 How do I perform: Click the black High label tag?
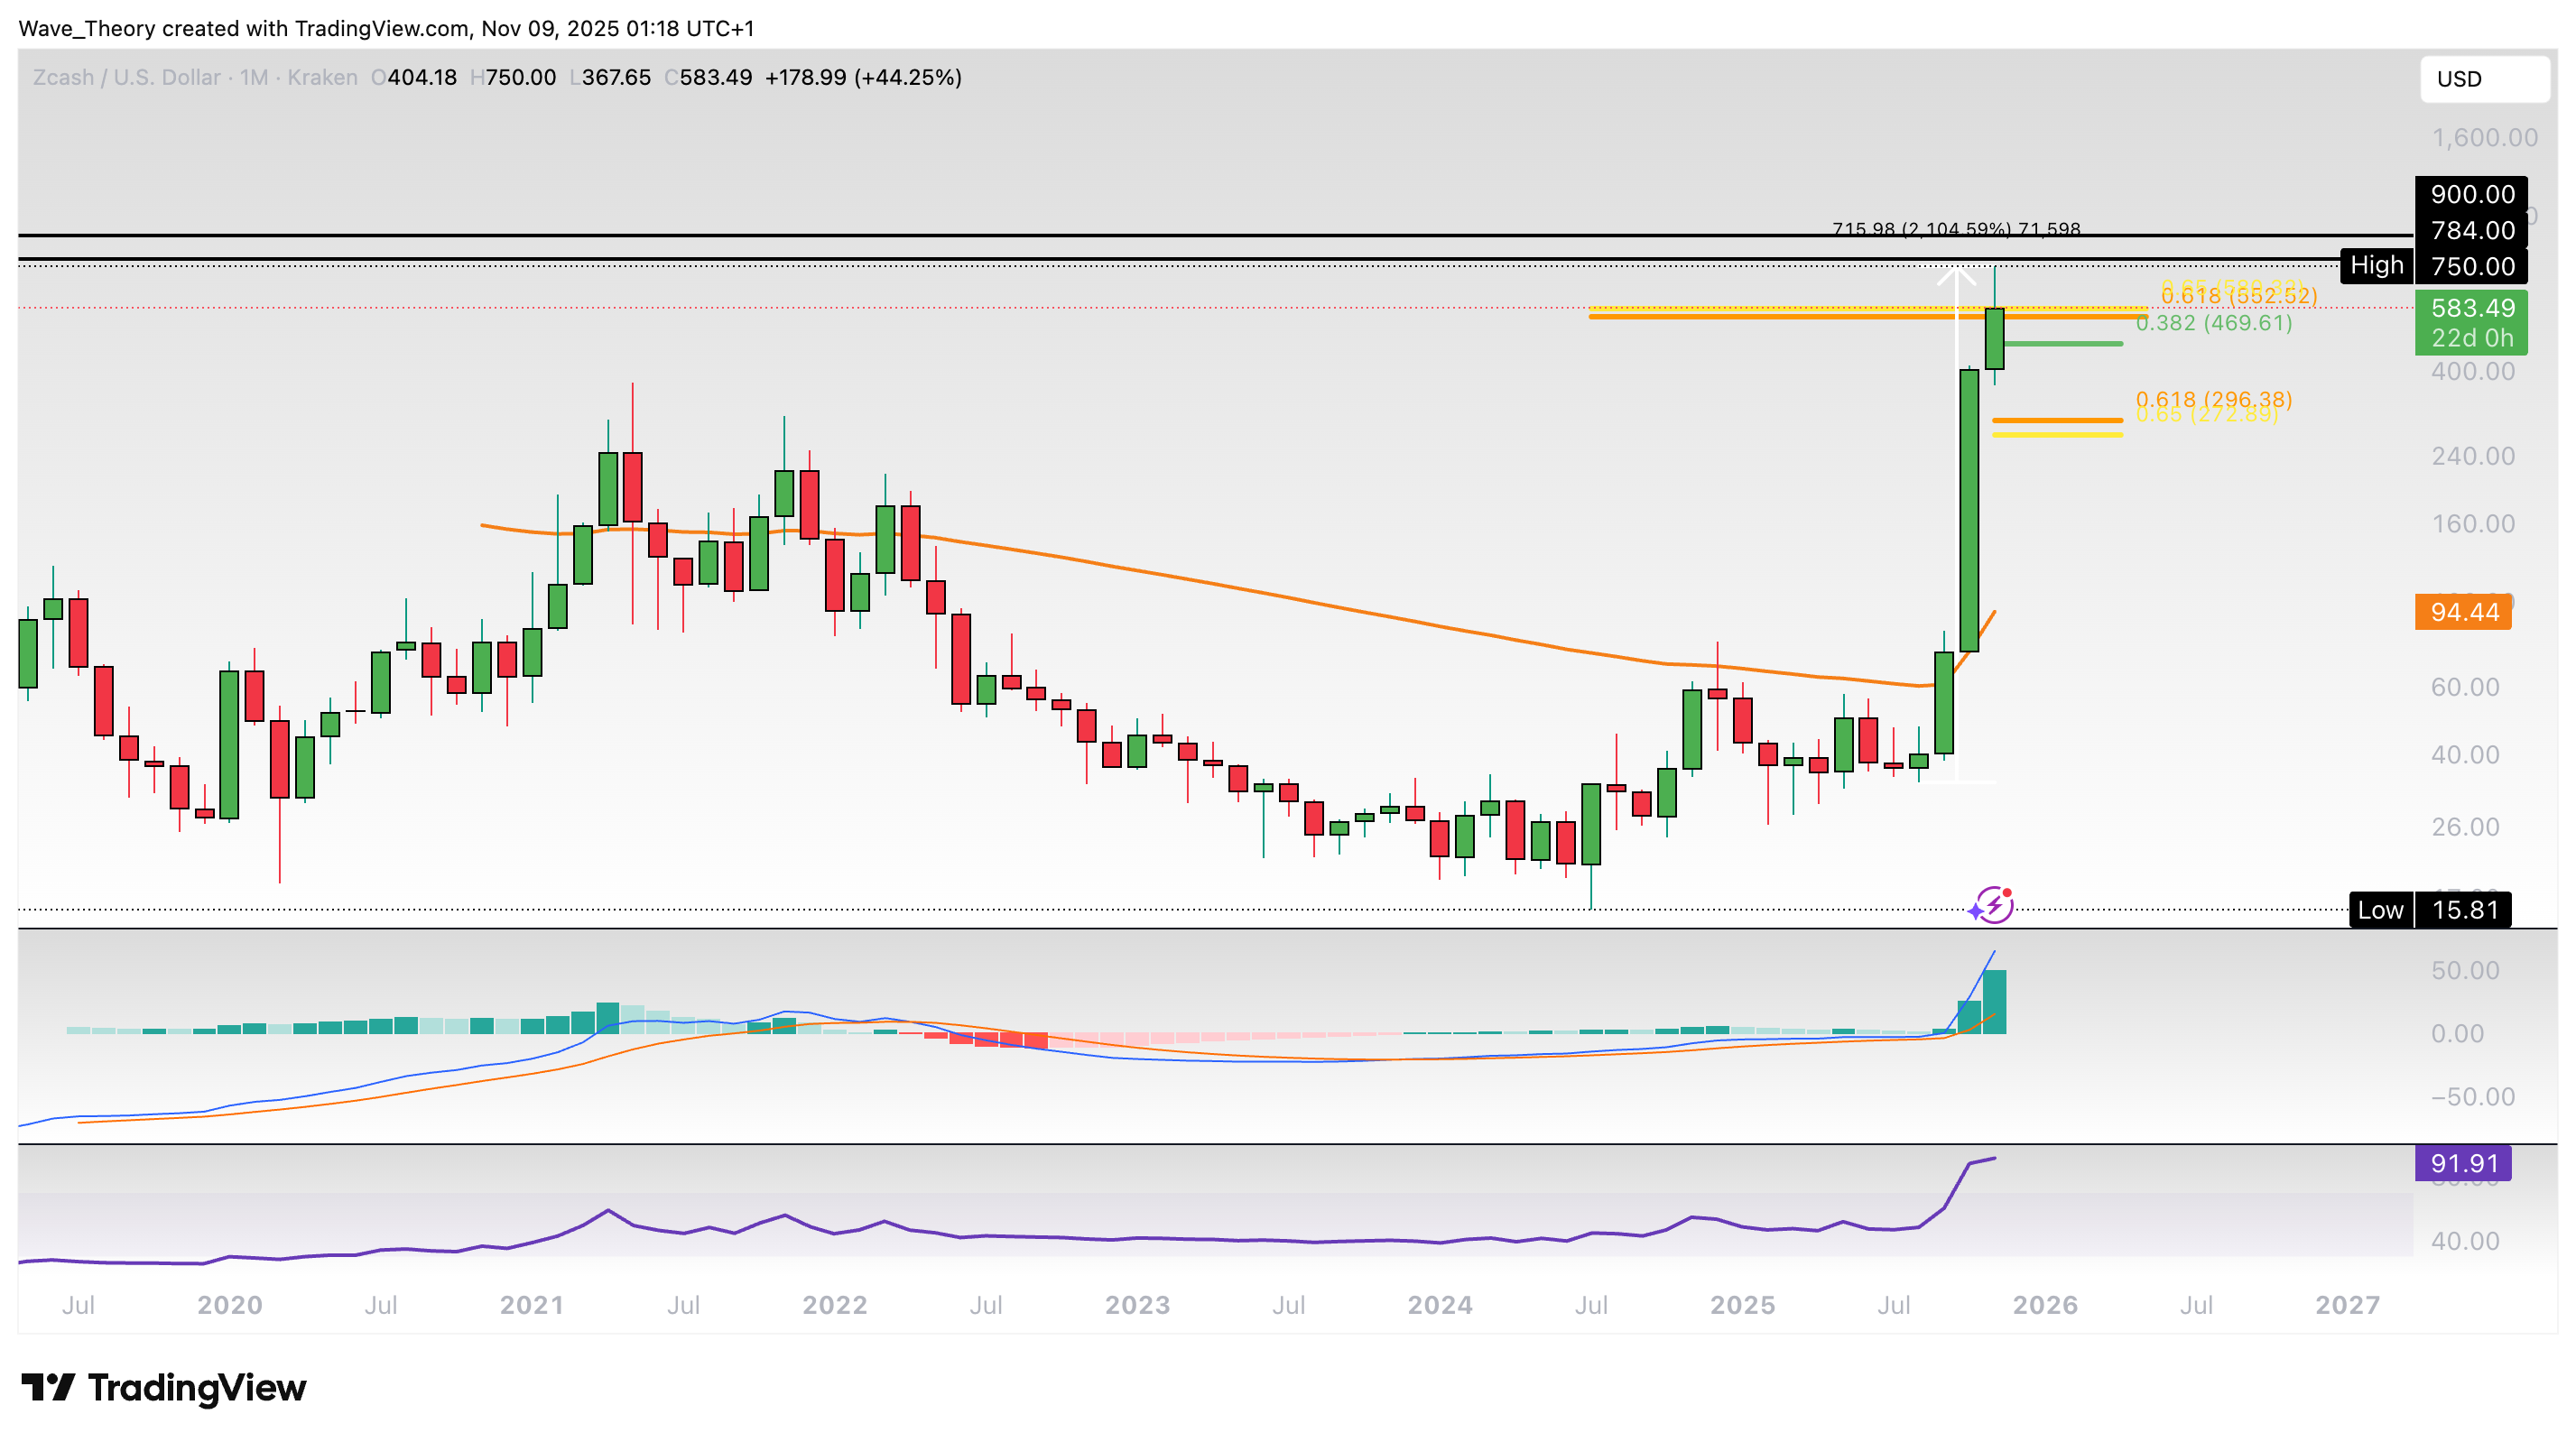pyautogui.click(x=2376, y=266)
